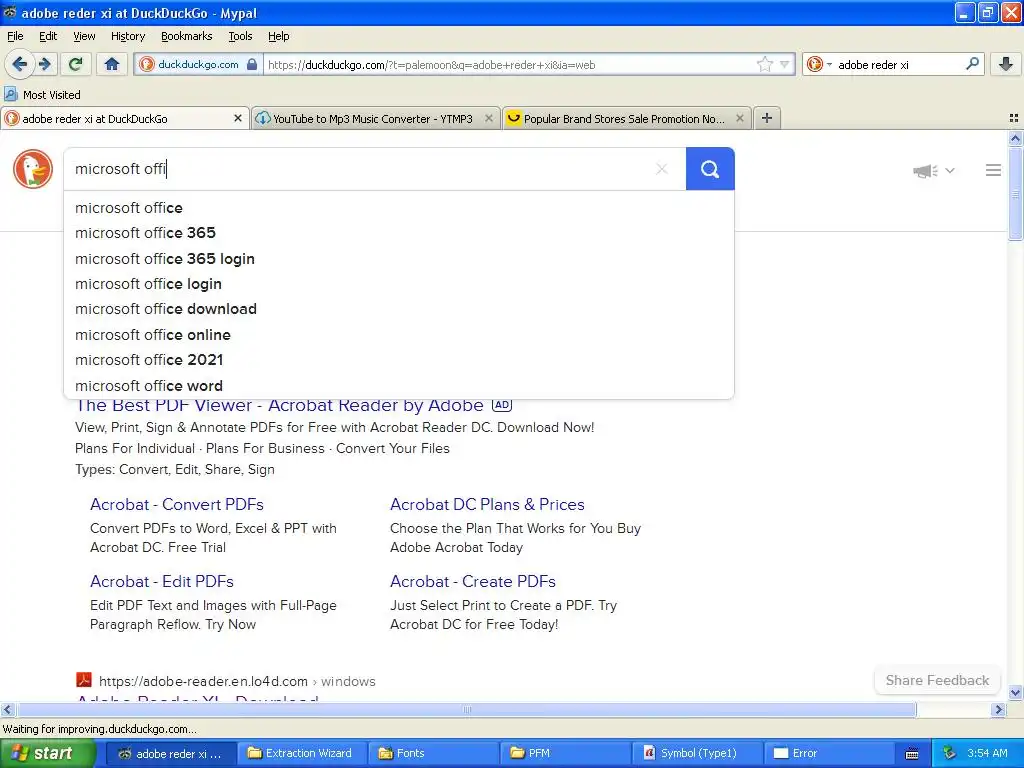1024x768 pixels.
Task: Click the vertical scrollbar up arrow
Action: point(1015,138)
